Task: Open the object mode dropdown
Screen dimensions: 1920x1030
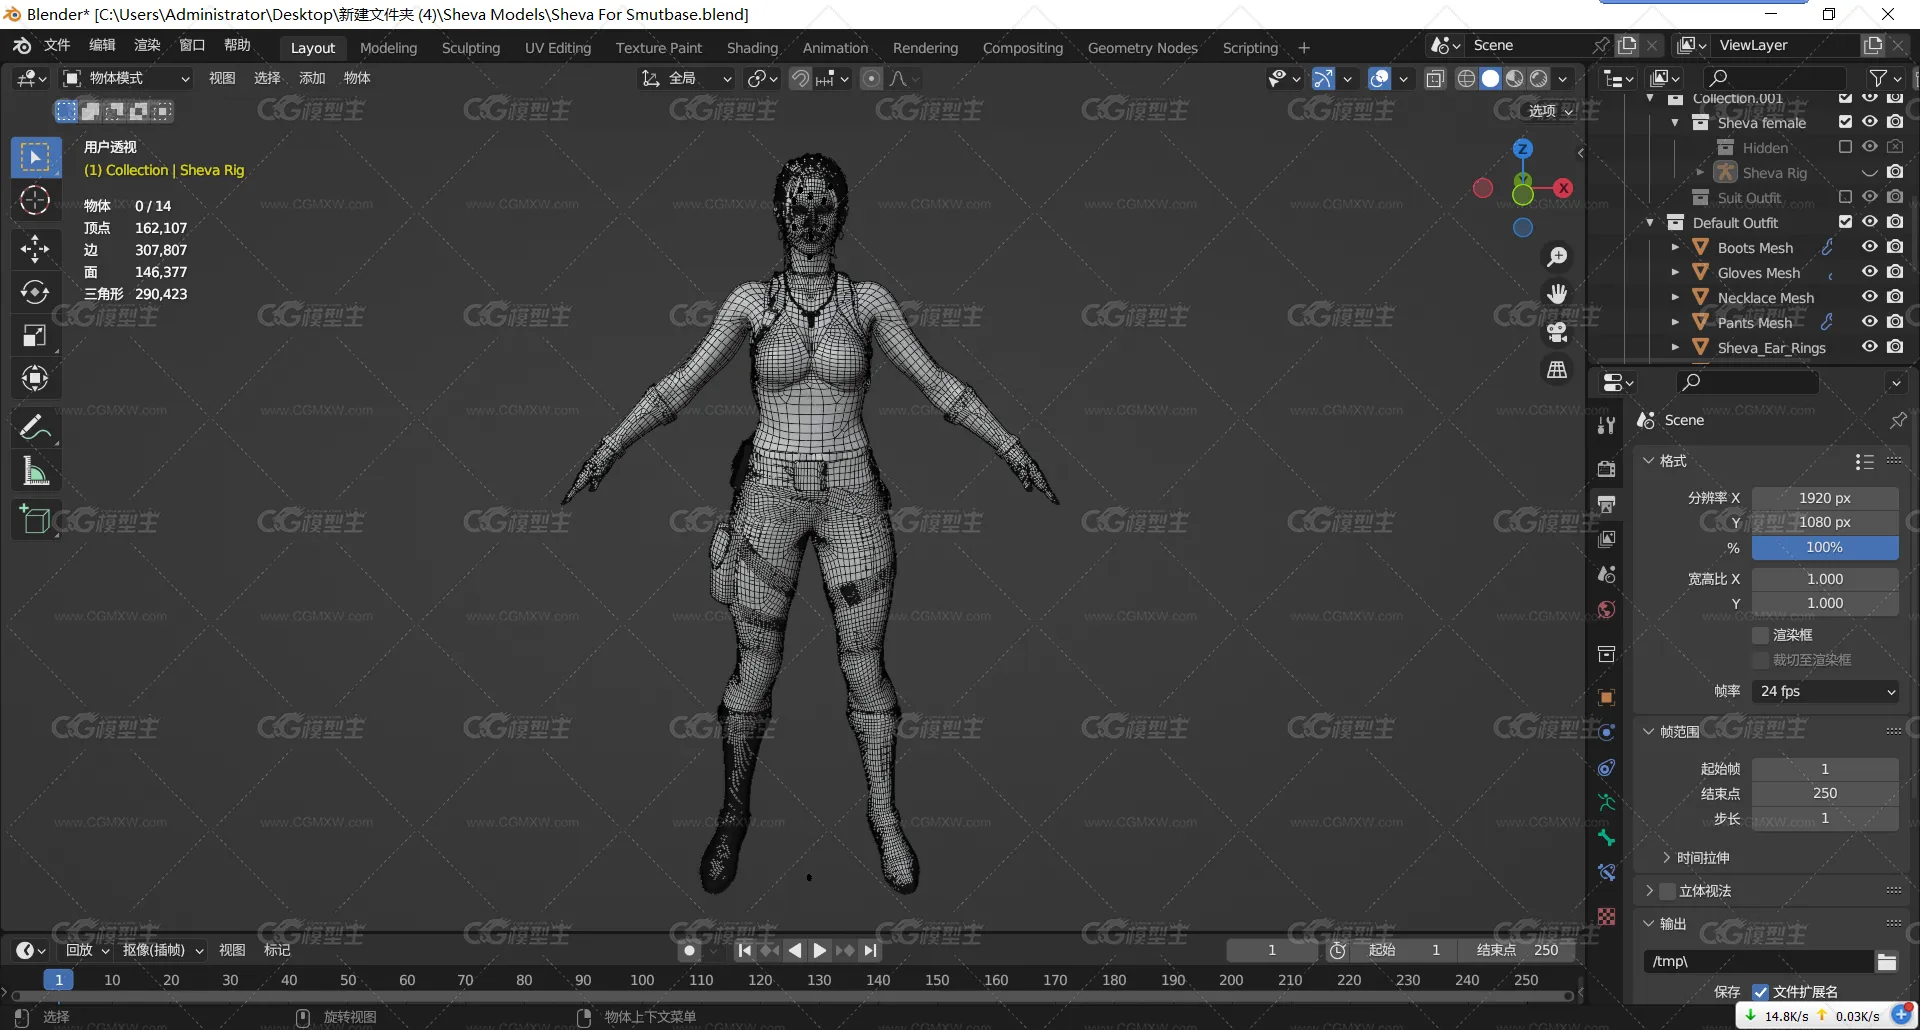Action: 126,78
